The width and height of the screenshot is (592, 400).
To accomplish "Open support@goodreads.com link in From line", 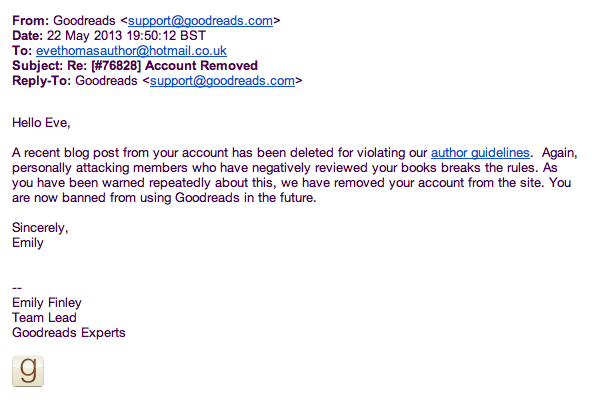I will 200,21.
